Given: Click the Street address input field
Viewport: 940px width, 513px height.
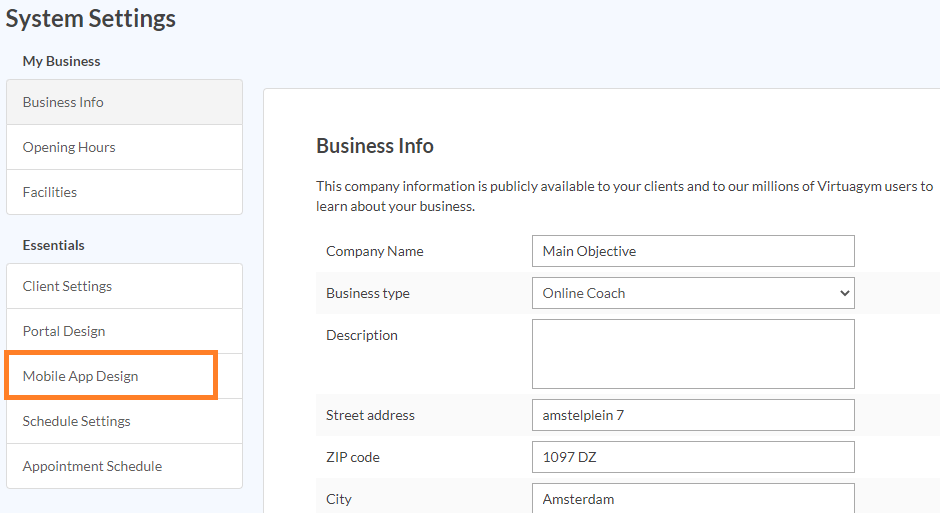Looking at the screenshot, I should 692,415.
